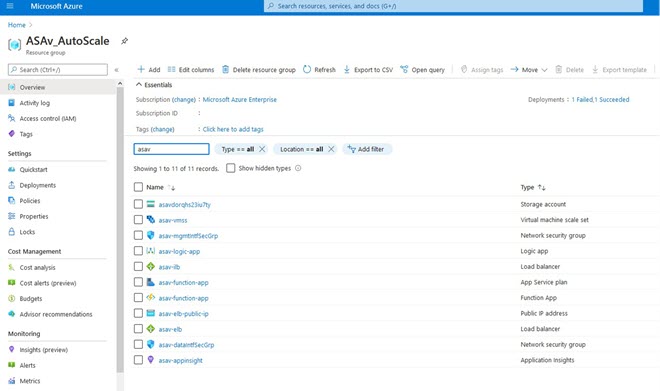The width and height of the screenshot is (660, 391).
Task: Select Cost analysis in the sidebar
Action: [x=37, y=267]
